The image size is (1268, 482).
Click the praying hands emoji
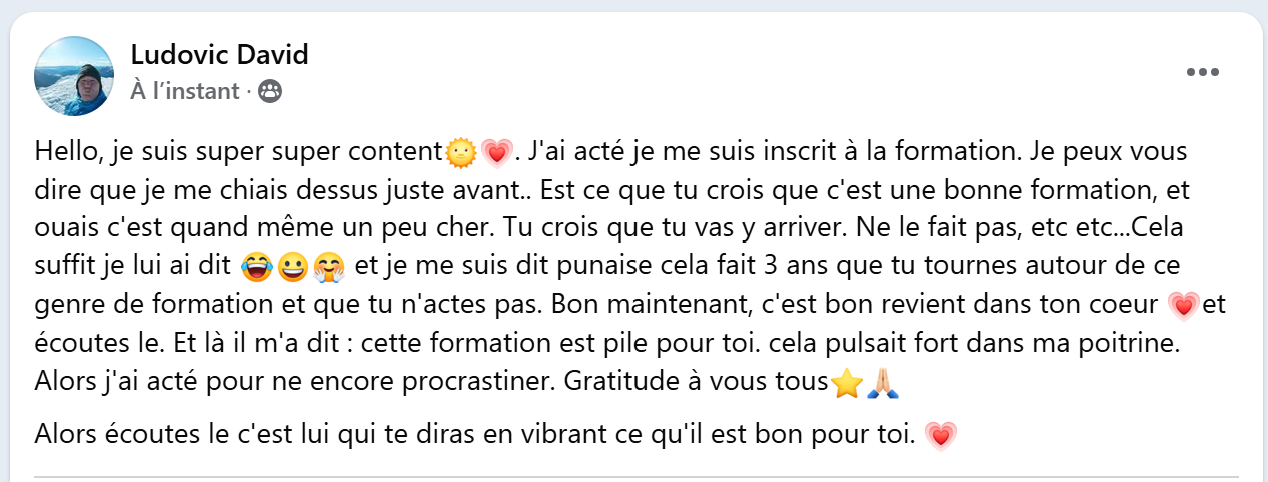click(x=881, y=382)
